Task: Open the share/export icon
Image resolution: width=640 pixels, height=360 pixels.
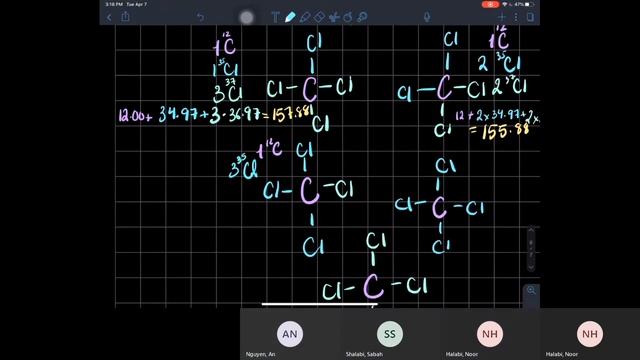Action: tap(125, 17)
